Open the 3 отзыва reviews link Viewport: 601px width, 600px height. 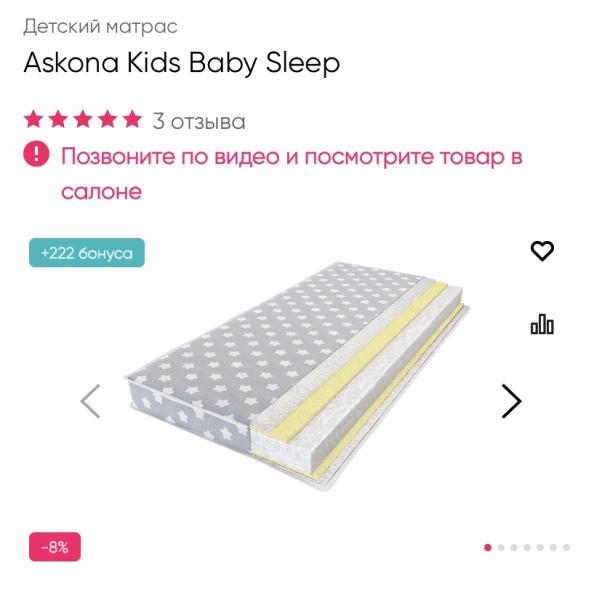(x=199, y=121)
